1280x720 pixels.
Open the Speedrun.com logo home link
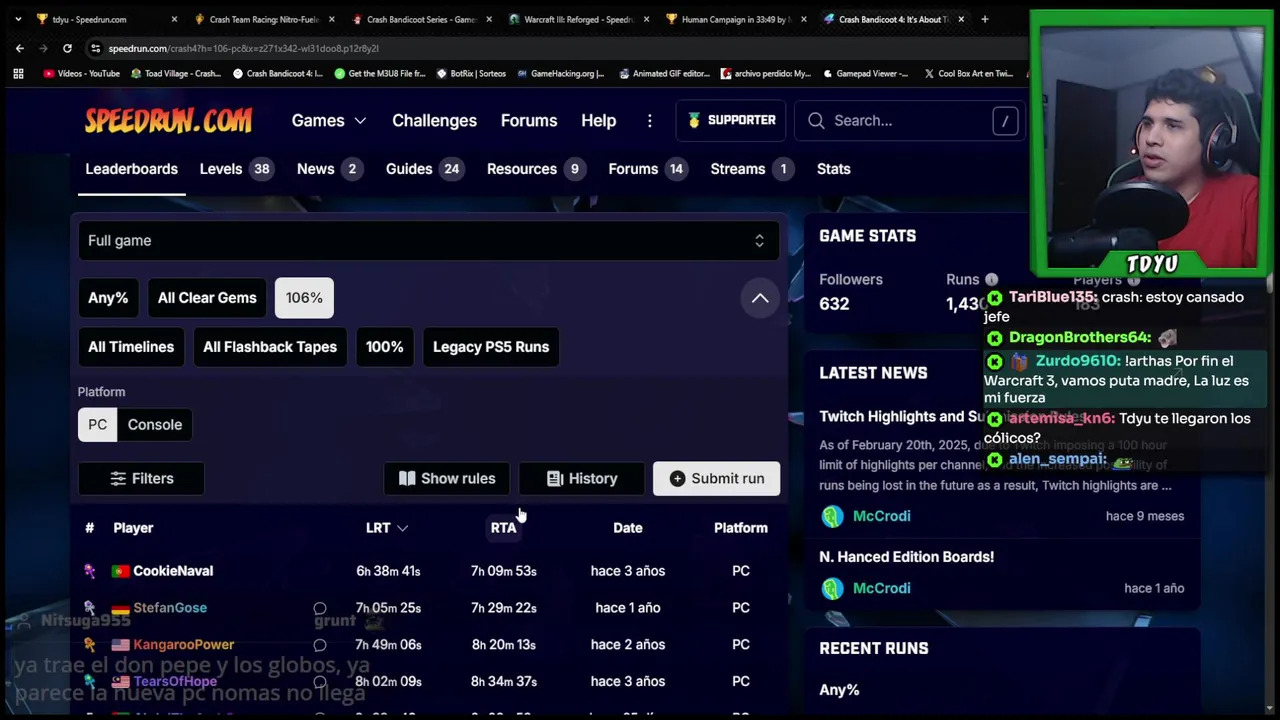tap(168, 121)
